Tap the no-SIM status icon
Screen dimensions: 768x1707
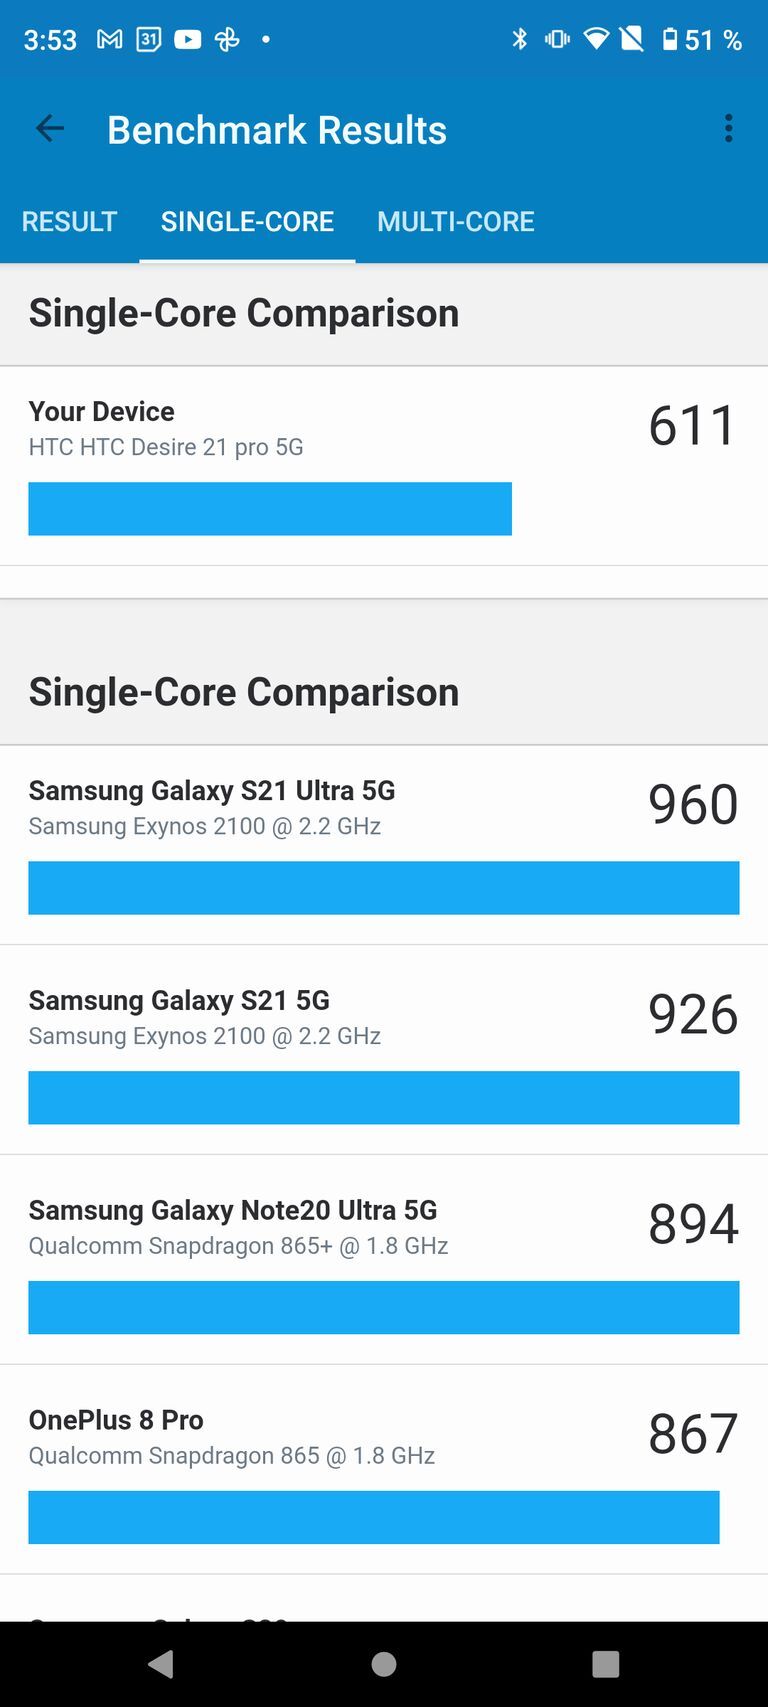[x=633, y=39]
